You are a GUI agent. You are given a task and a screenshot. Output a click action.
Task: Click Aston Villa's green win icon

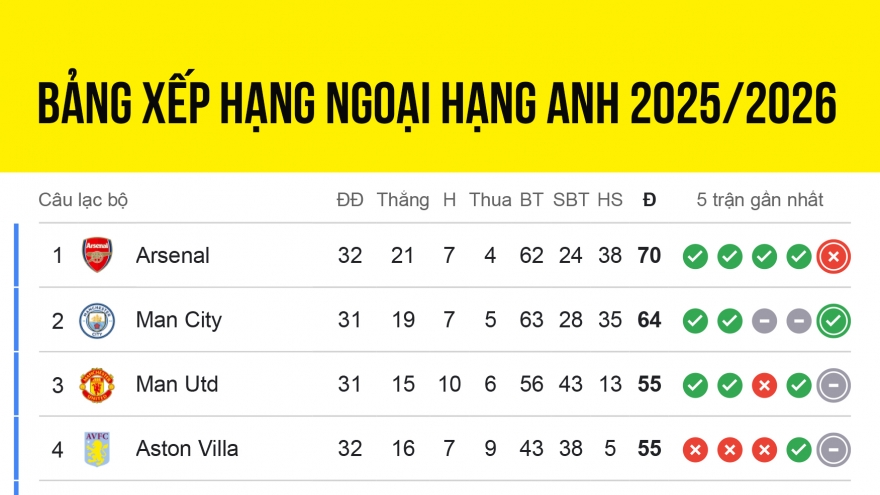coord(798,449)
